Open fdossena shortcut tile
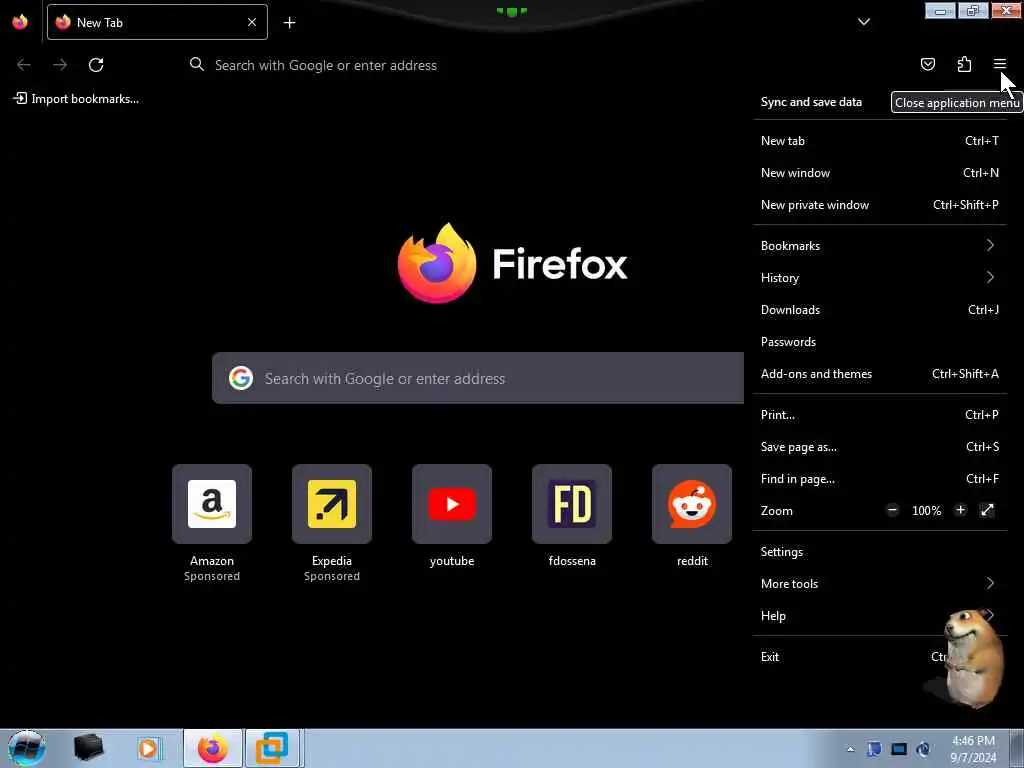Viewport: 1024px width, 768px height. click(x=572, y=516)
